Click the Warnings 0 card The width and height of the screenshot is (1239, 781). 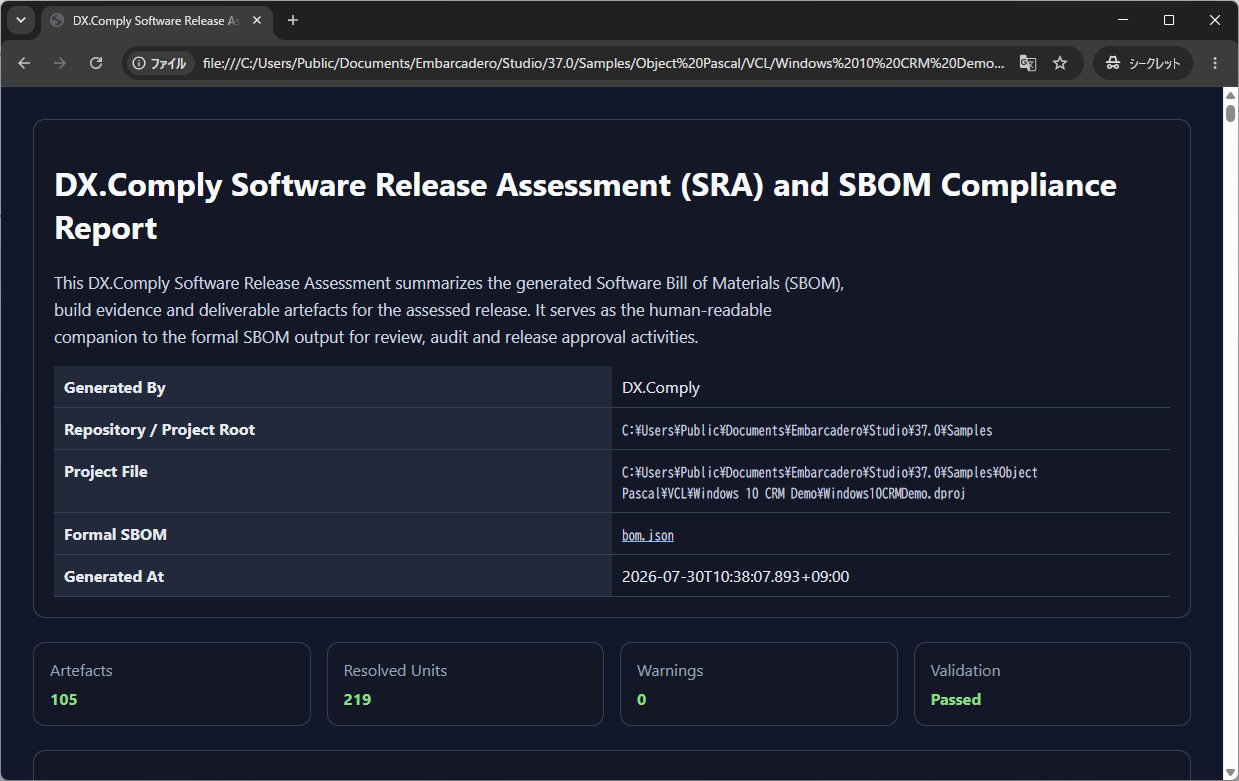point(759,684)
